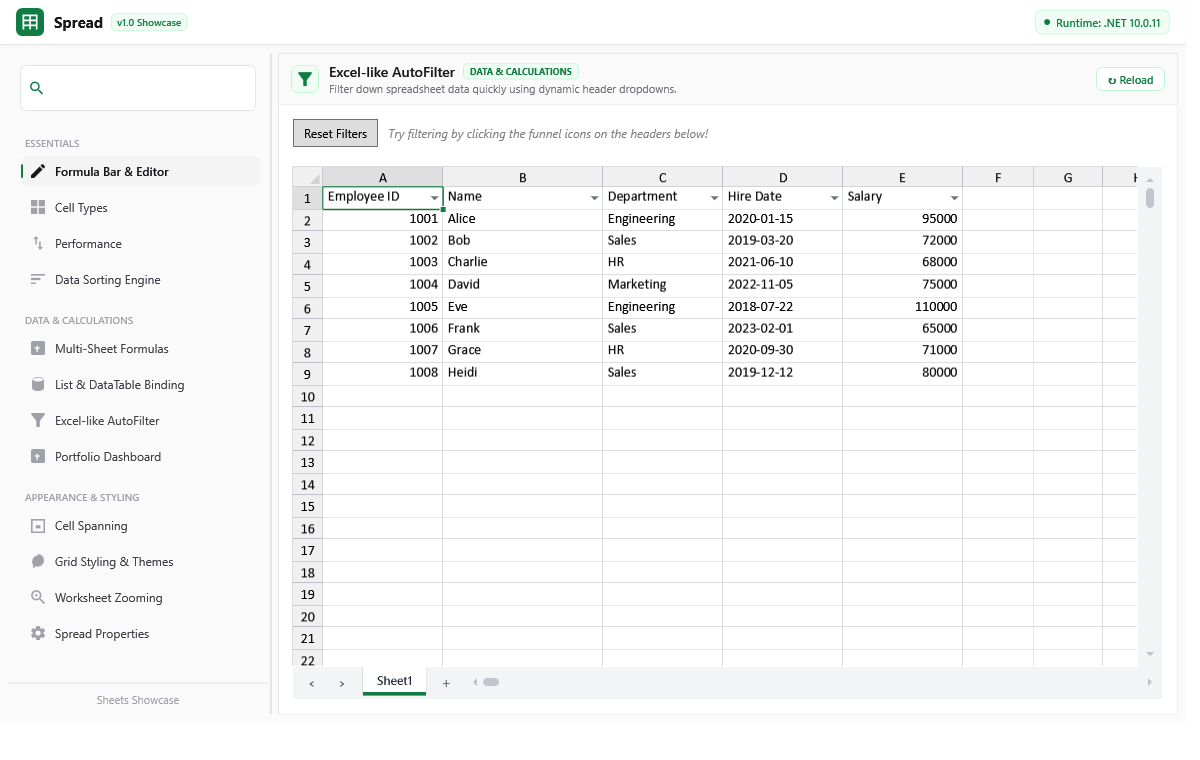Image resolution: width=1200 pixels, height=760 pixels.
Task: Select the cell with hire date 2023-02-01
Action: (x=783, y=329)
